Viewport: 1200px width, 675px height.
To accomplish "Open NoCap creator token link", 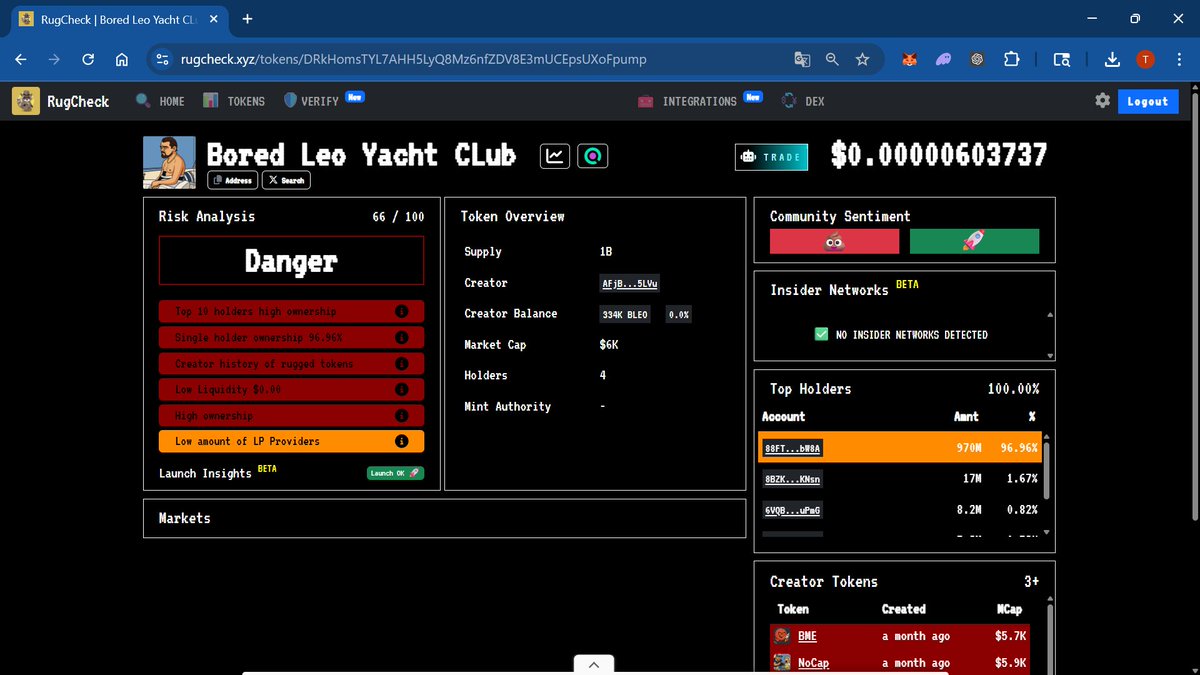I will 814,663.
